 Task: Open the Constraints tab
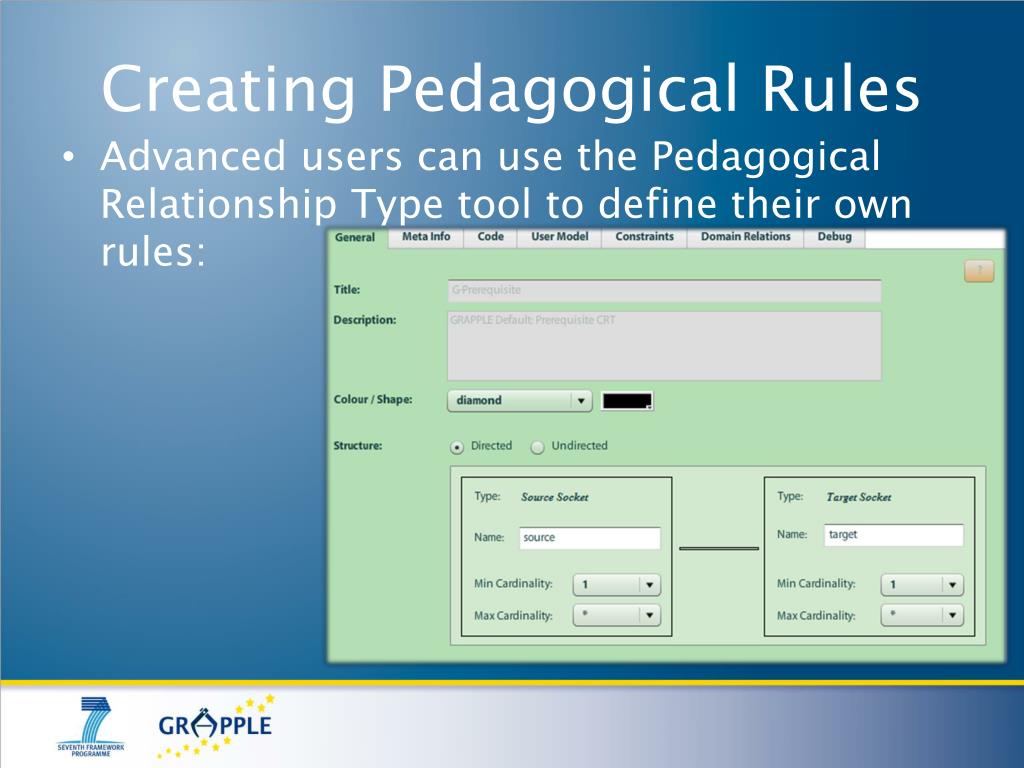[x=644, y=237]
